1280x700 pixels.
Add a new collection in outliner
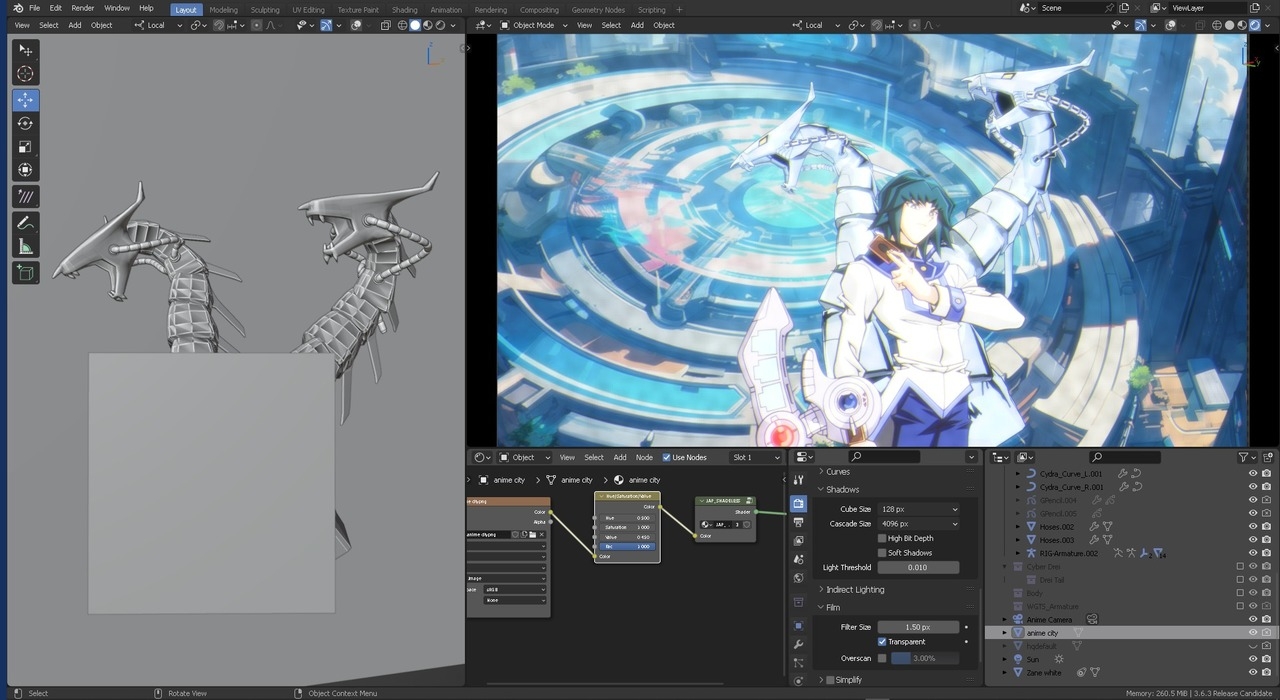coord(1267,457)
